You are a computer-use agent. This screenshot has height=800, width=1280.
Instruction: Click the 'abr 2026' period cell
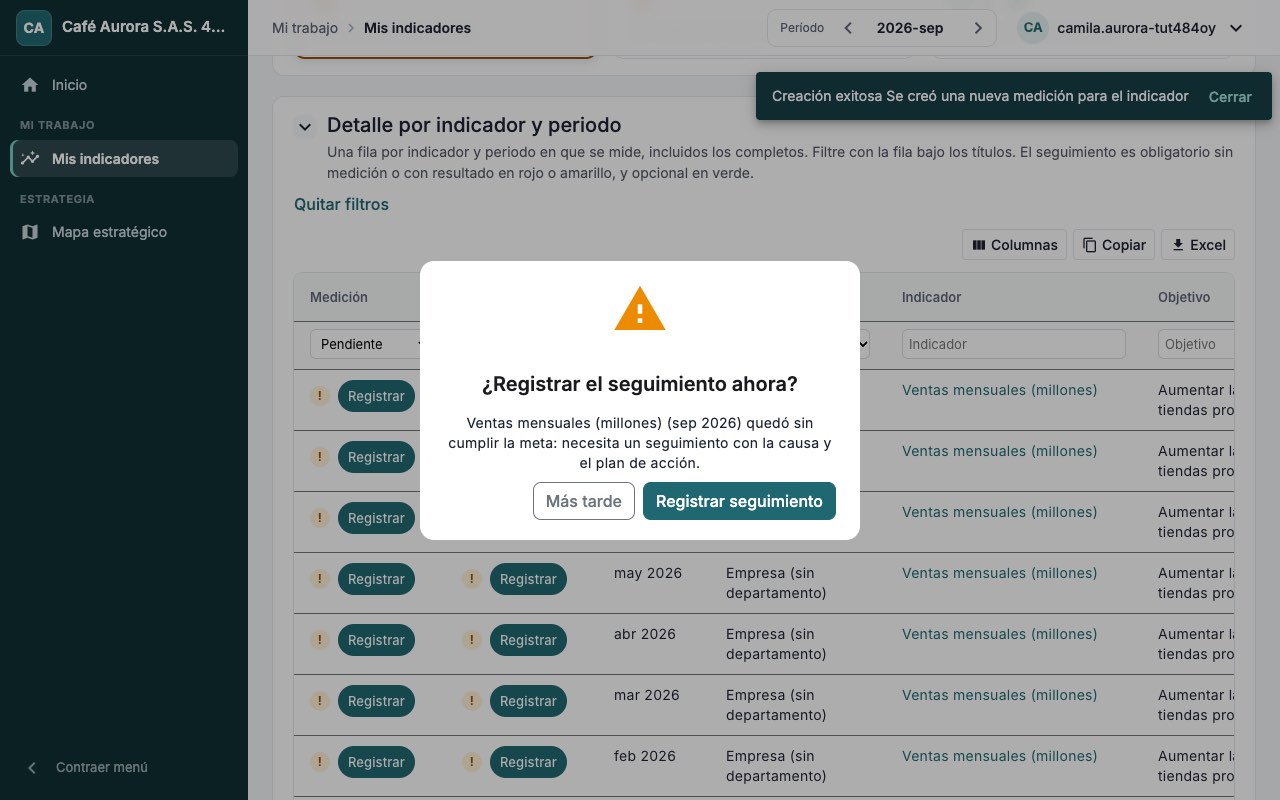(645, 634)
